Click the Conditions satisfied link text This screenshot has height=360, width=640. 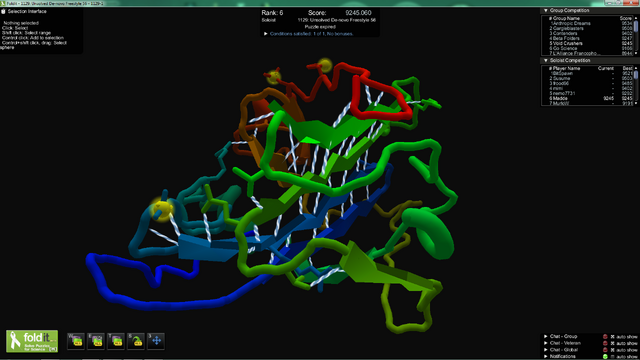pos(311,34)
